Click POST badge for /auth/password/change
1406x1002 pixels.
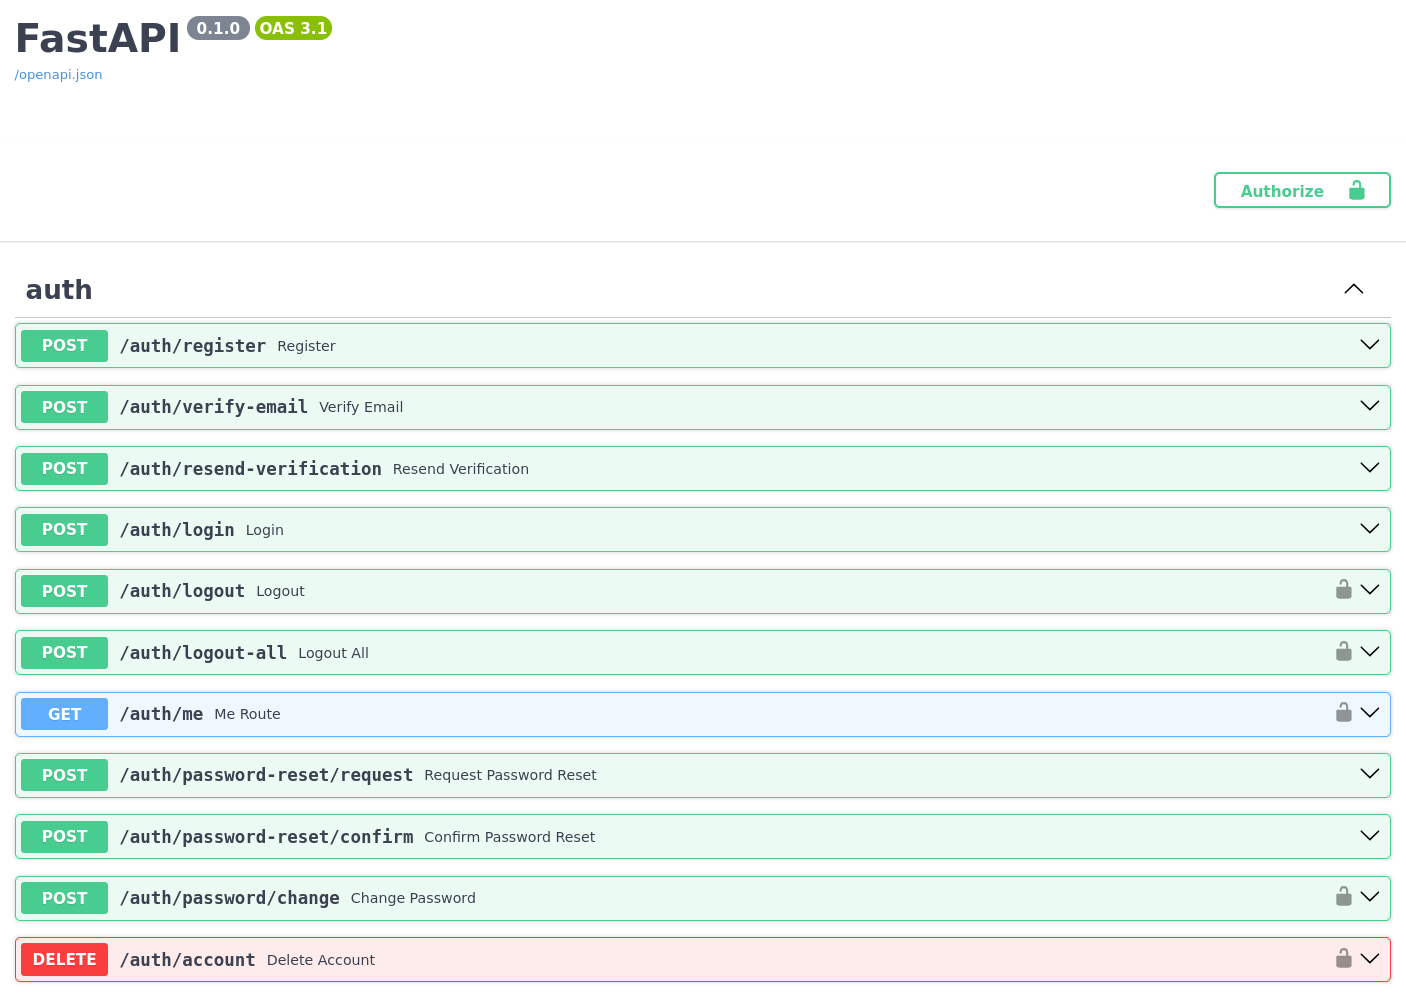coord(64,898)
